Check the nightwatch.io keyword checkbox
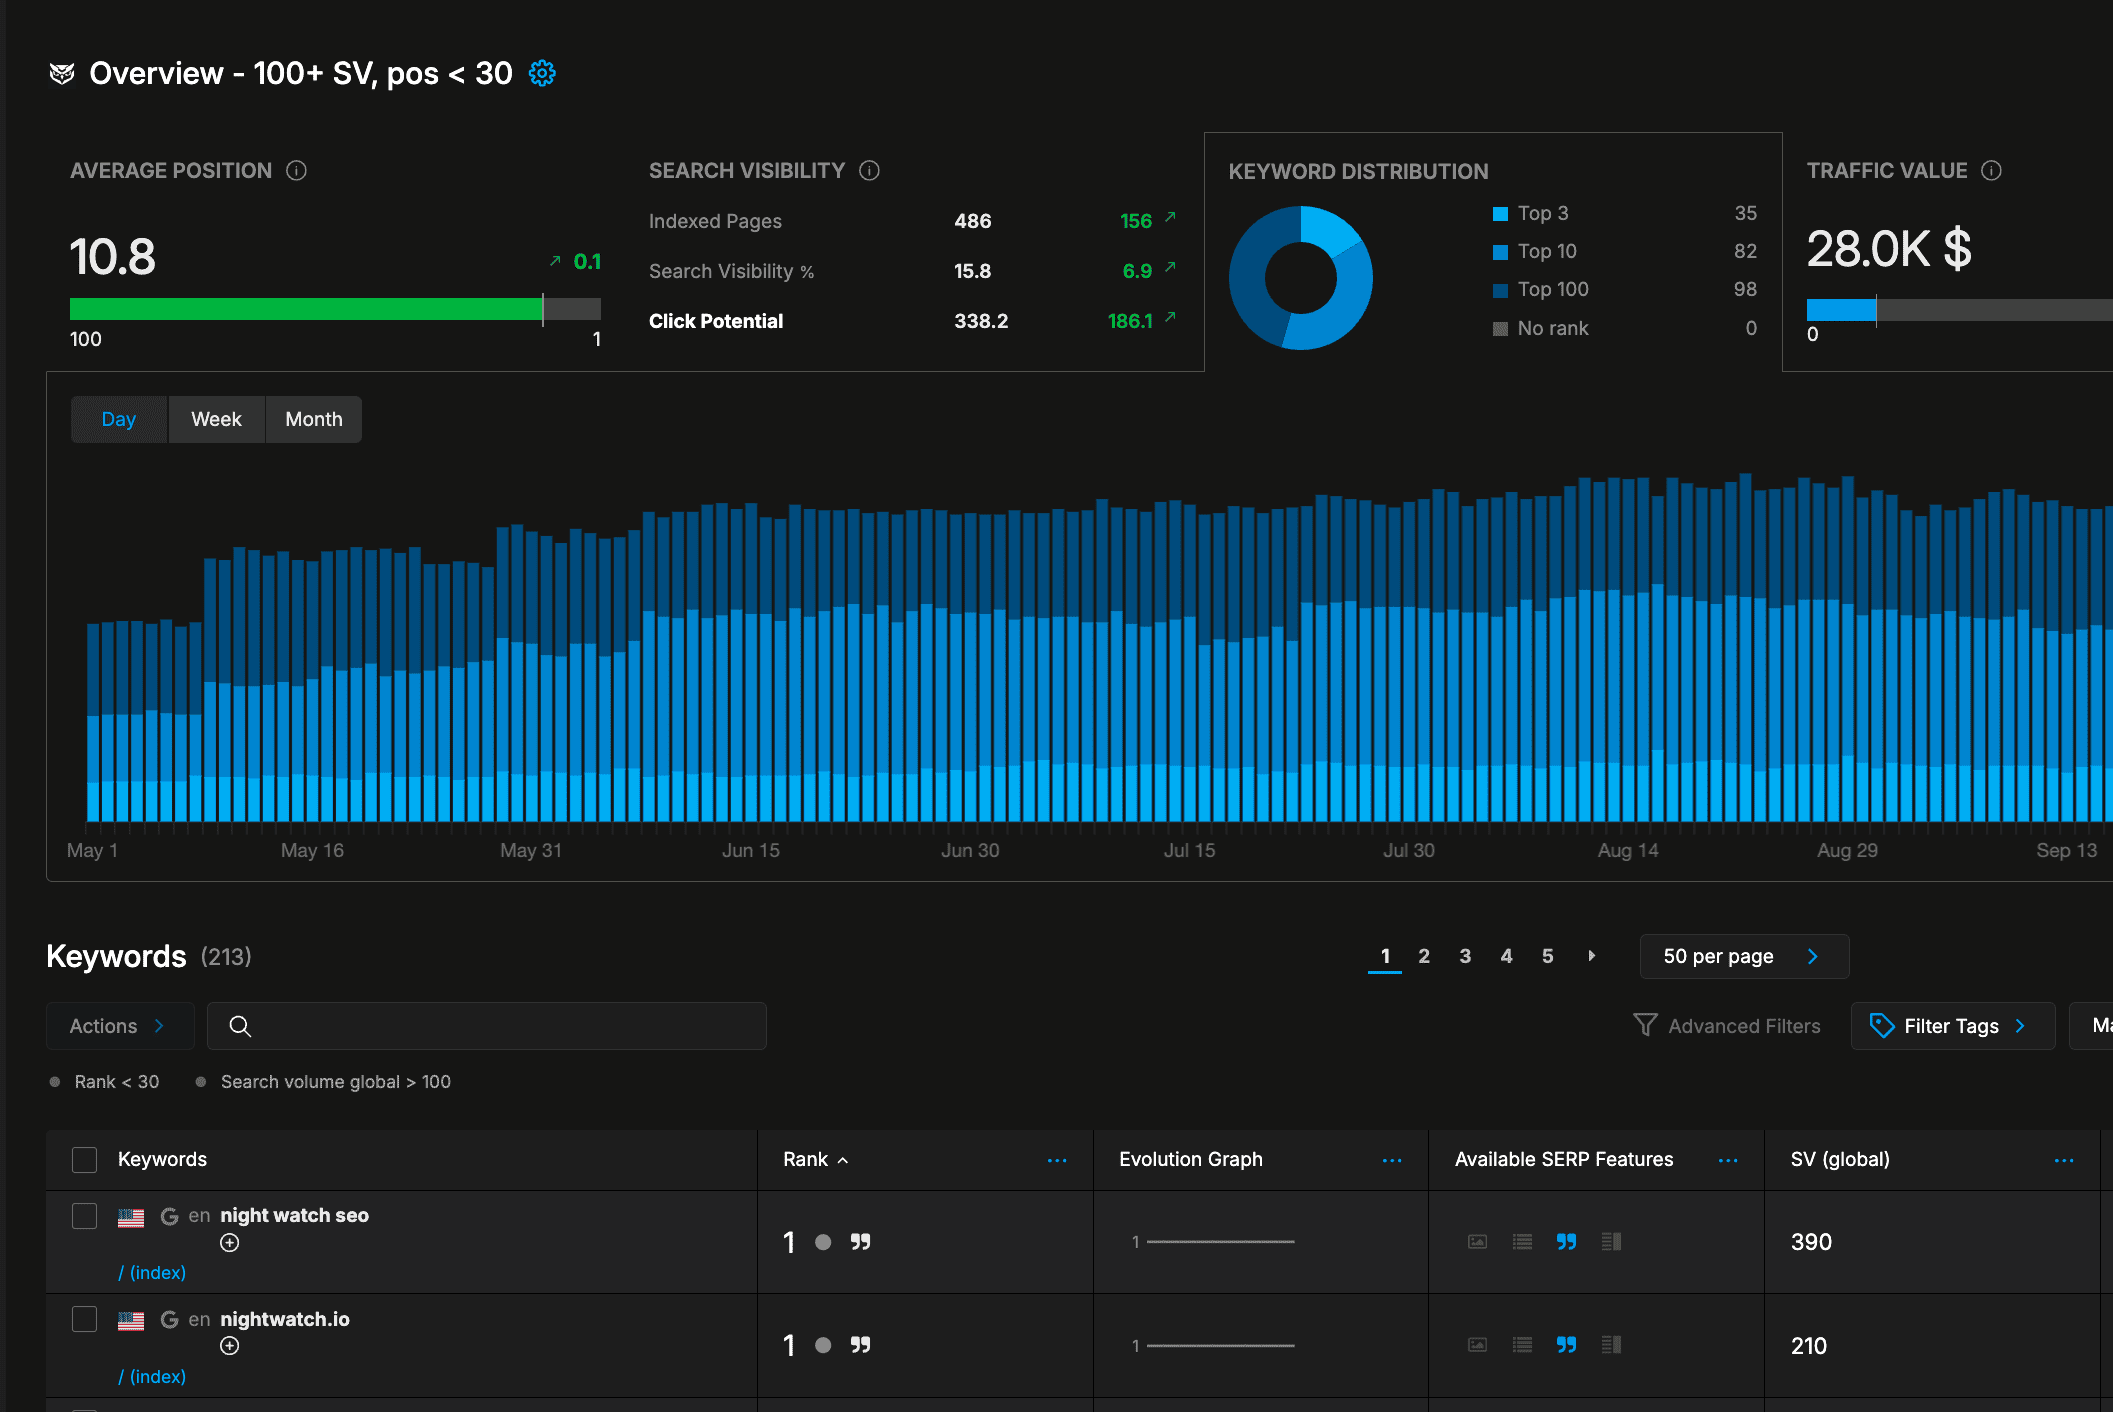This screenshot has height=1412, width=2113. 84,1320
